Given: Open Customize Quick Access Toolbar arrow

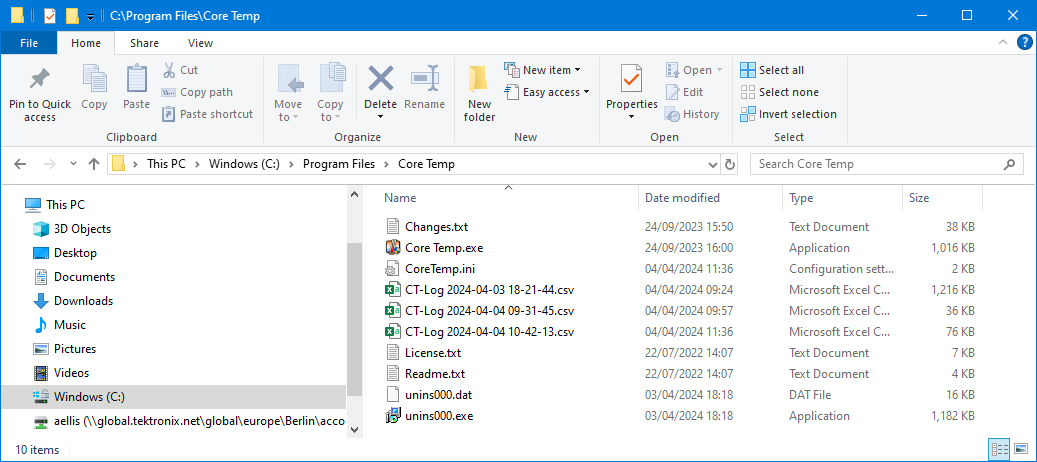Looking at the screenshot, I should [x=91, y=17].
